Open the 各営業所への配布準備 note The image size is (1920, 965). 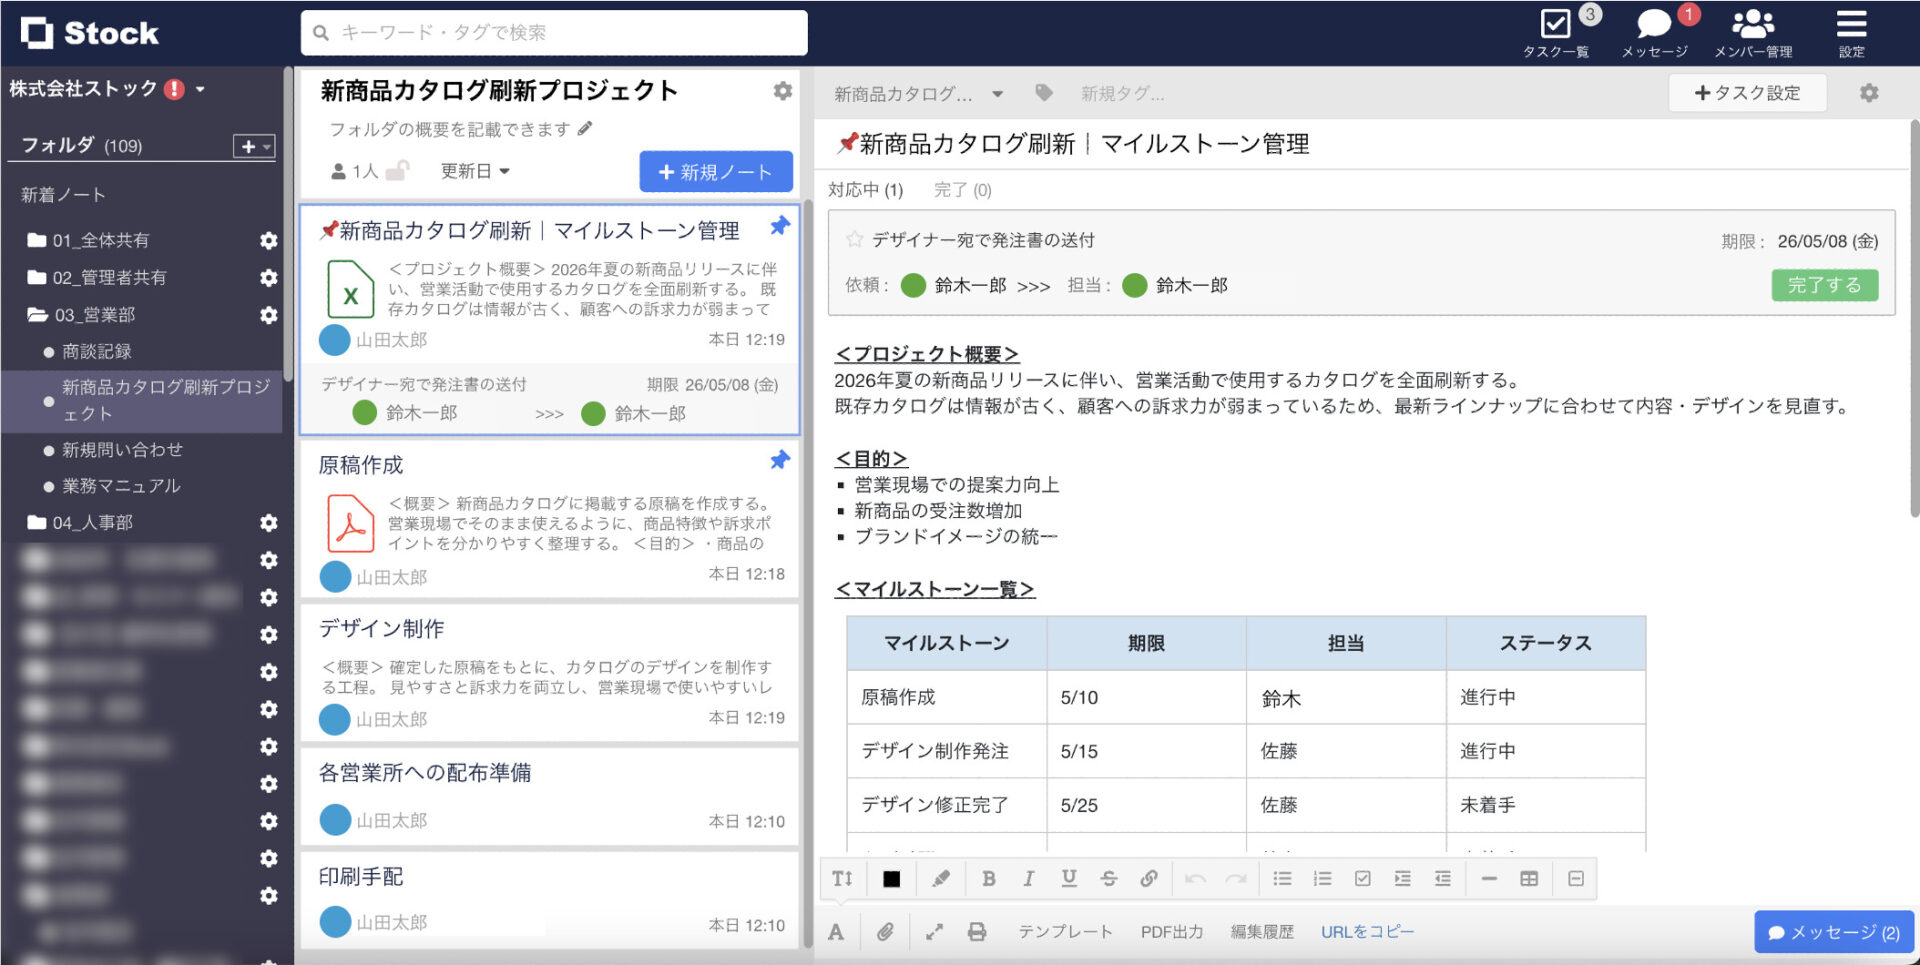[550, 797]
